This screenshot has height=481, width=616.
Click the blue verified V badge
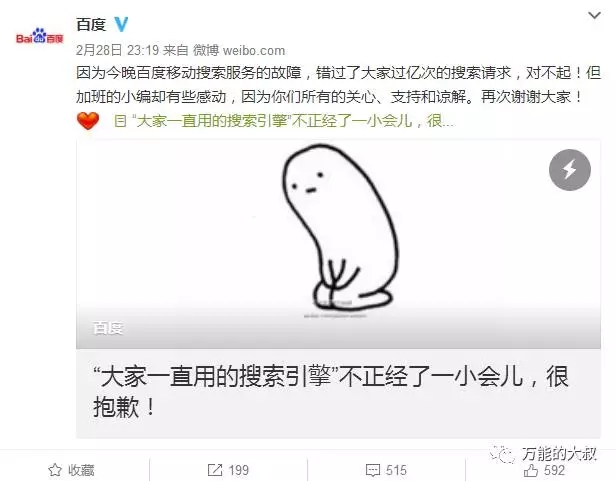pyautogui.click(x=121, y=24)
